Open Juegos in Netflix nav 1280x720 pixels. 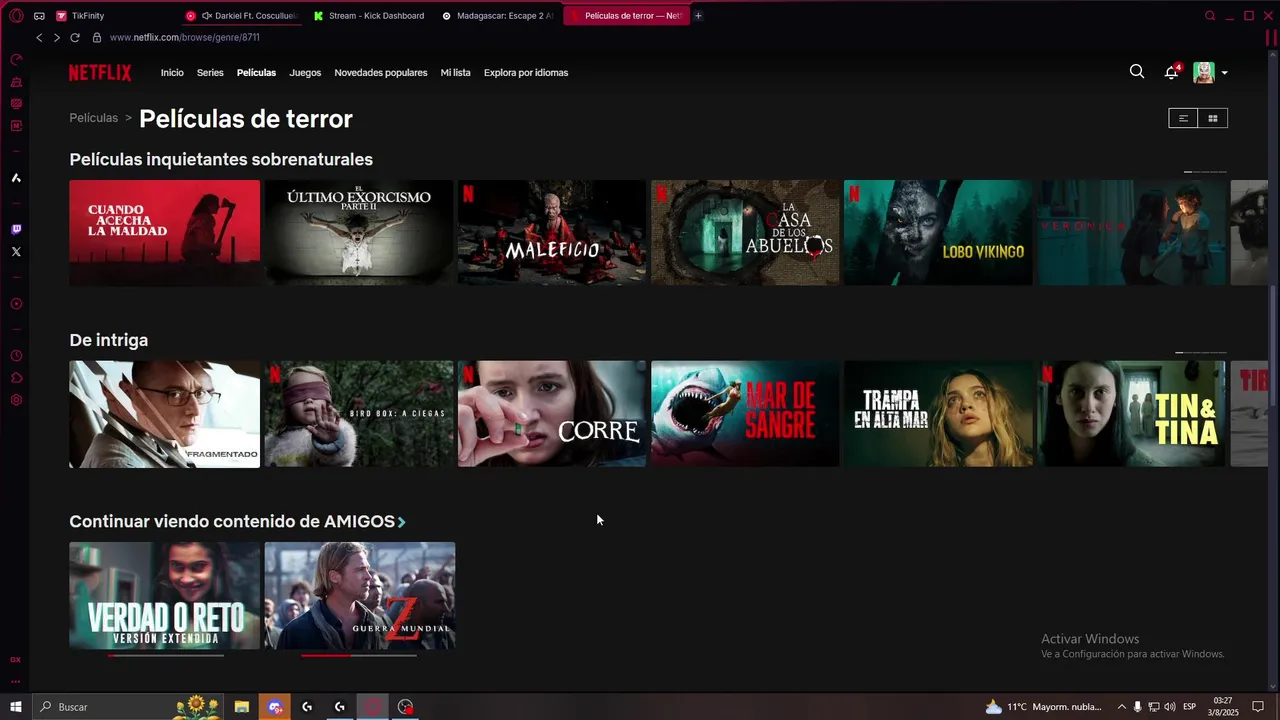pos(305,73)
